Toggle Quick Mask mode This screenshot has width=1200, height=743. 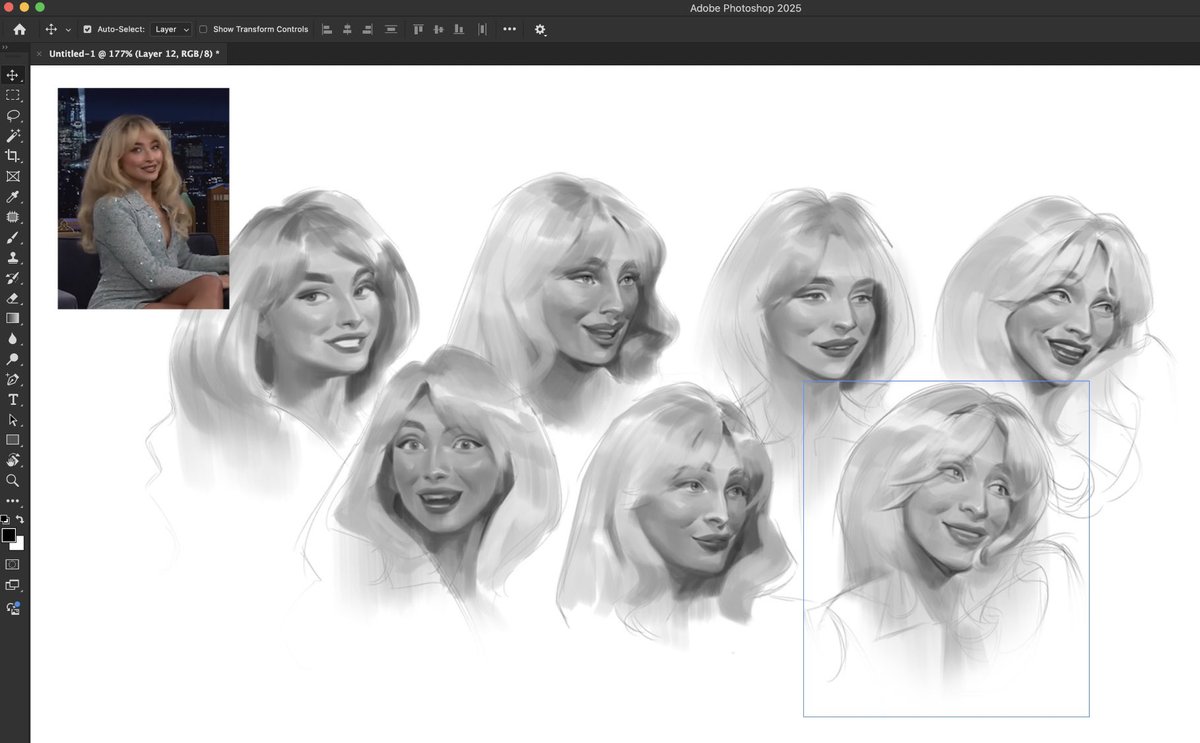13,564
